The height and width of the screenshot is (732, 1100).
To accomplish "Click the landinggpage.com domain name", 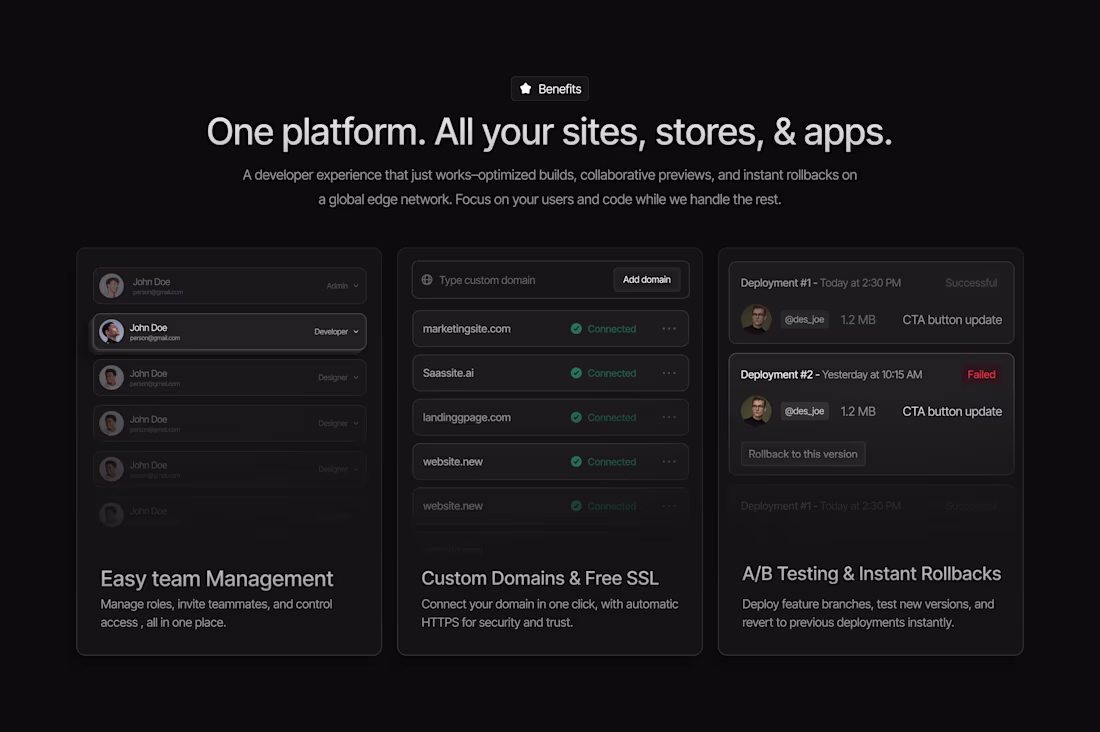I will (x=467, y=417).
